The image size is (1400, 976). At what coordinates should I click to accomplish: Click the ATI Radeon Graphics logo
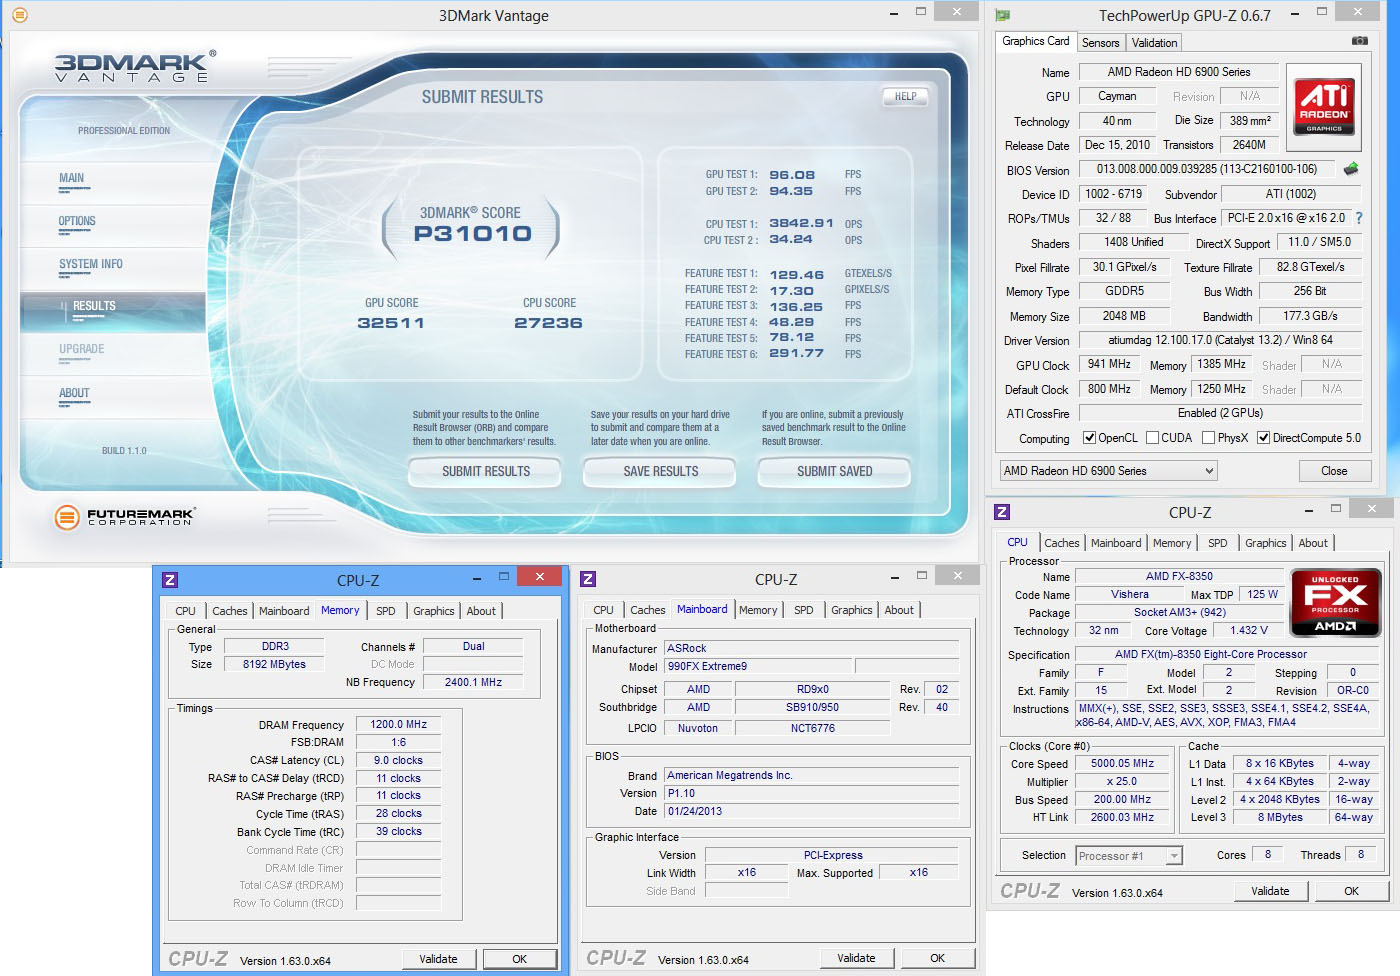[1324, 106]
